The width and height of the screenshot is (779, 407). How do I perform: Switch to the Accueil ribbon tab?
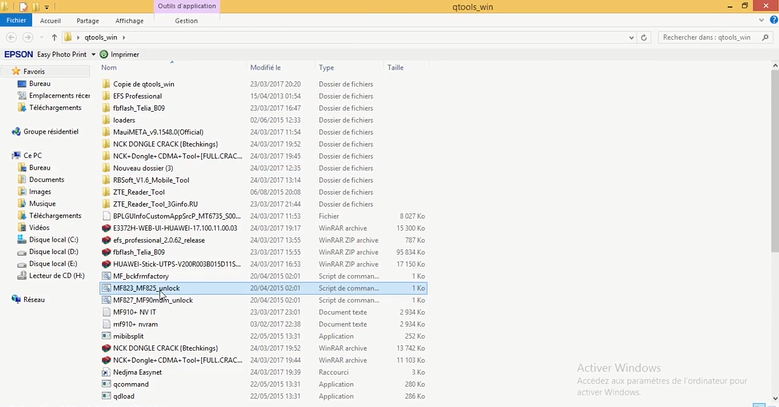(50, 20)
